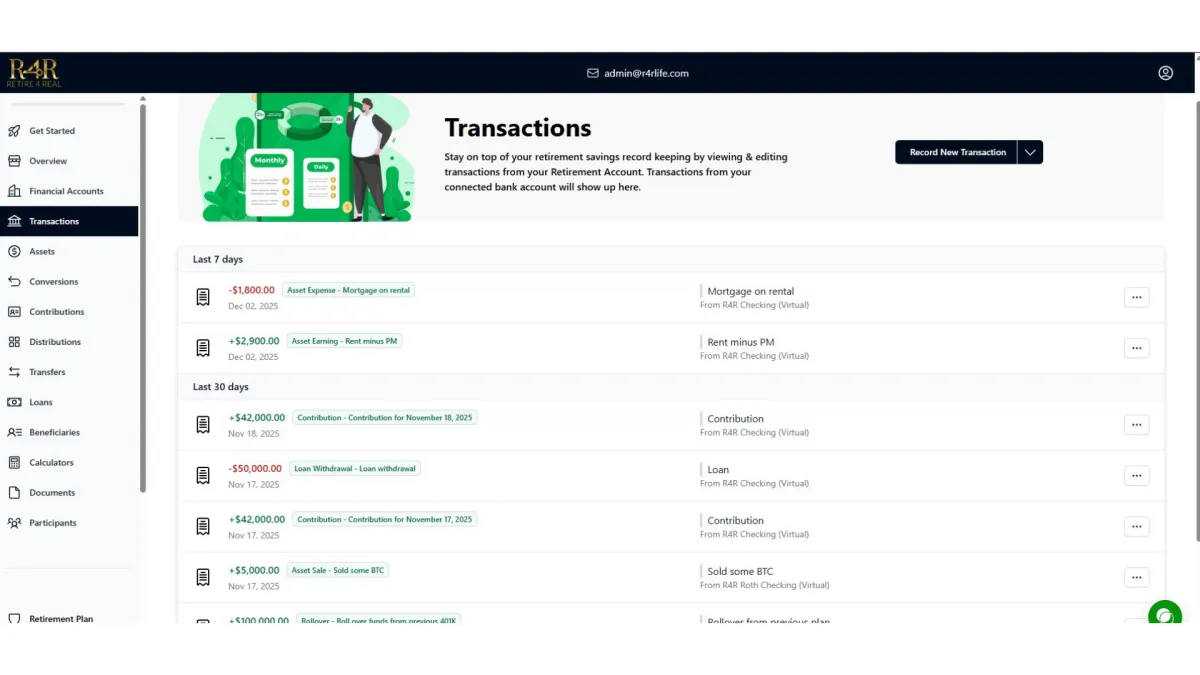Click the Assets dollar-circle icon

(x=14, y=251)
